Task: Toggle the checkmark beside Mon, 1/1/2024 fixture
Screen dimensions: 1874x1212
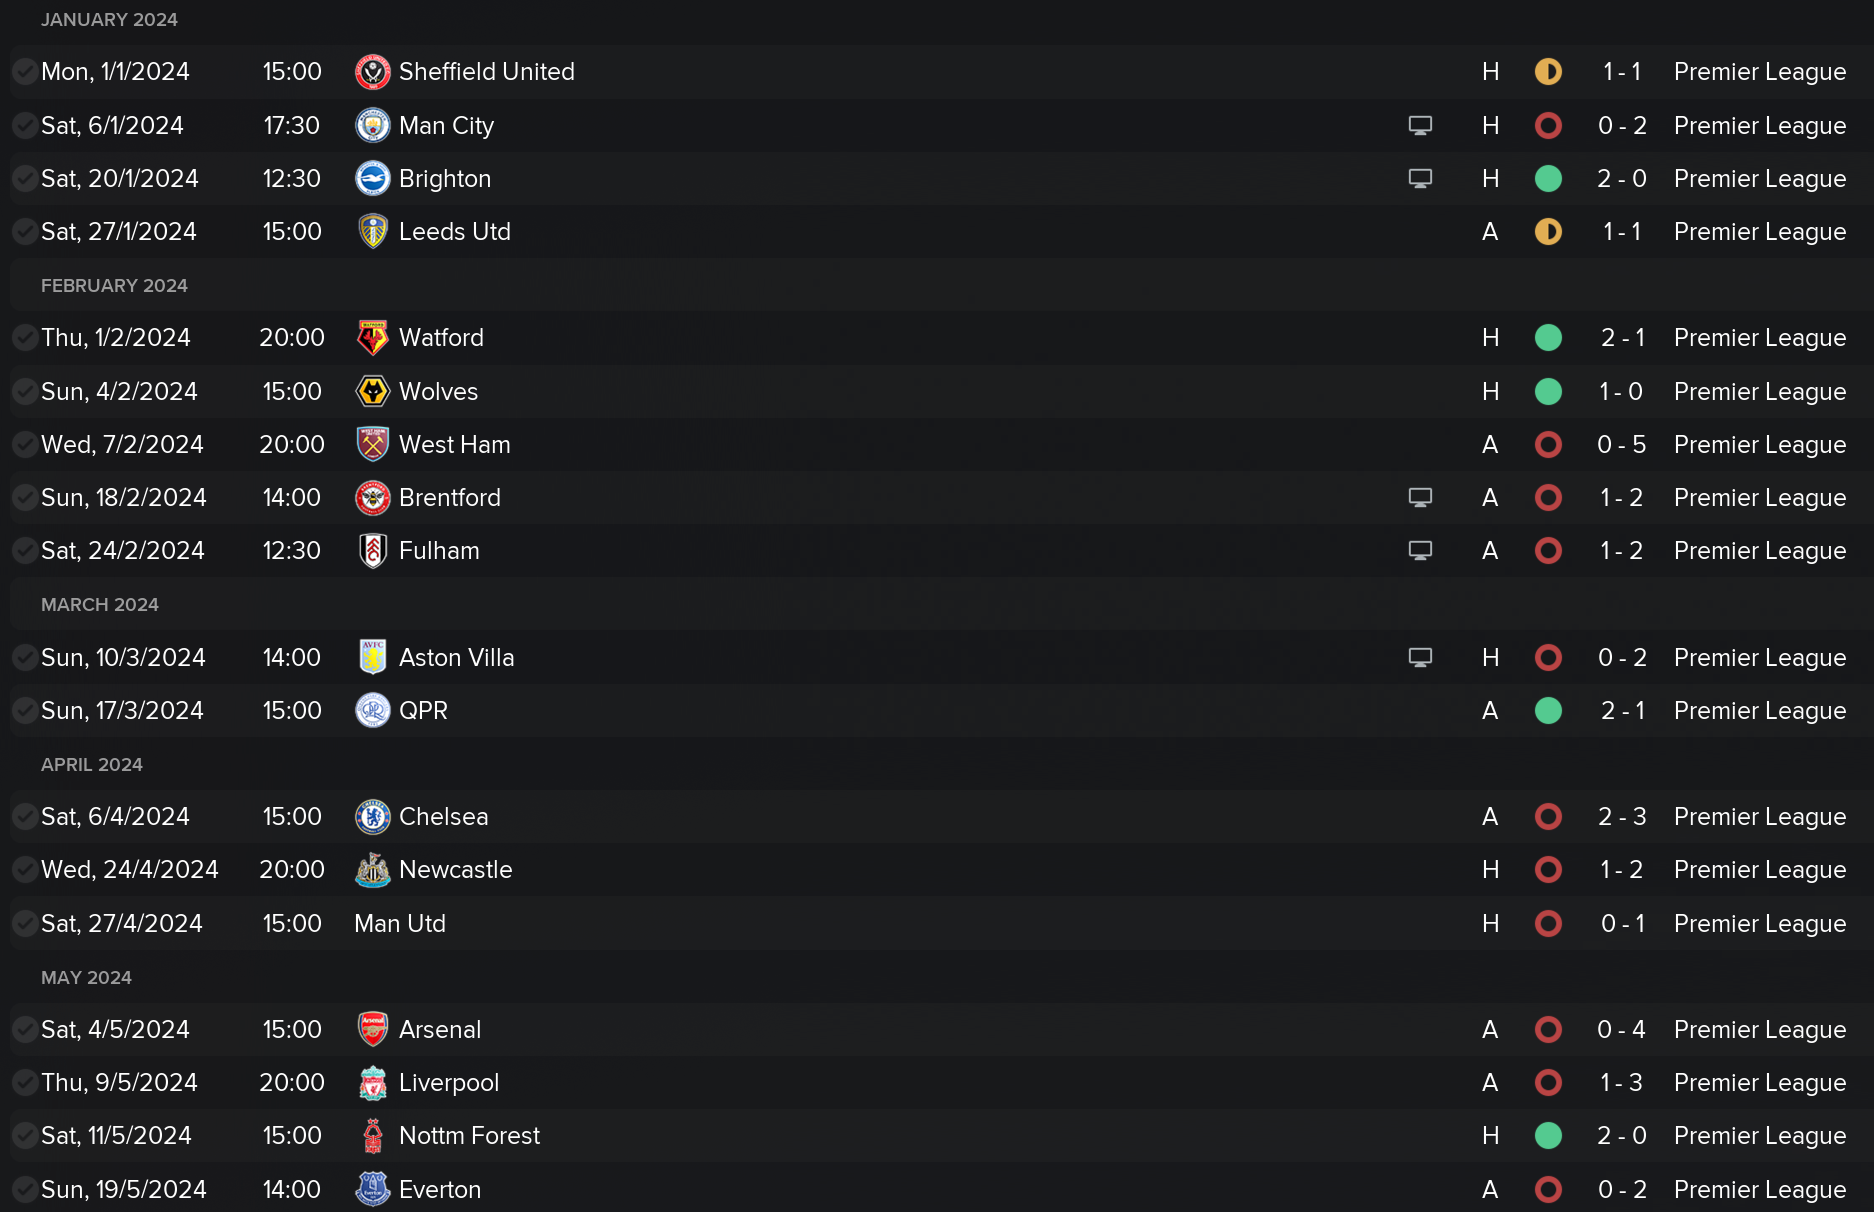Action: click(x=24, y=72)
